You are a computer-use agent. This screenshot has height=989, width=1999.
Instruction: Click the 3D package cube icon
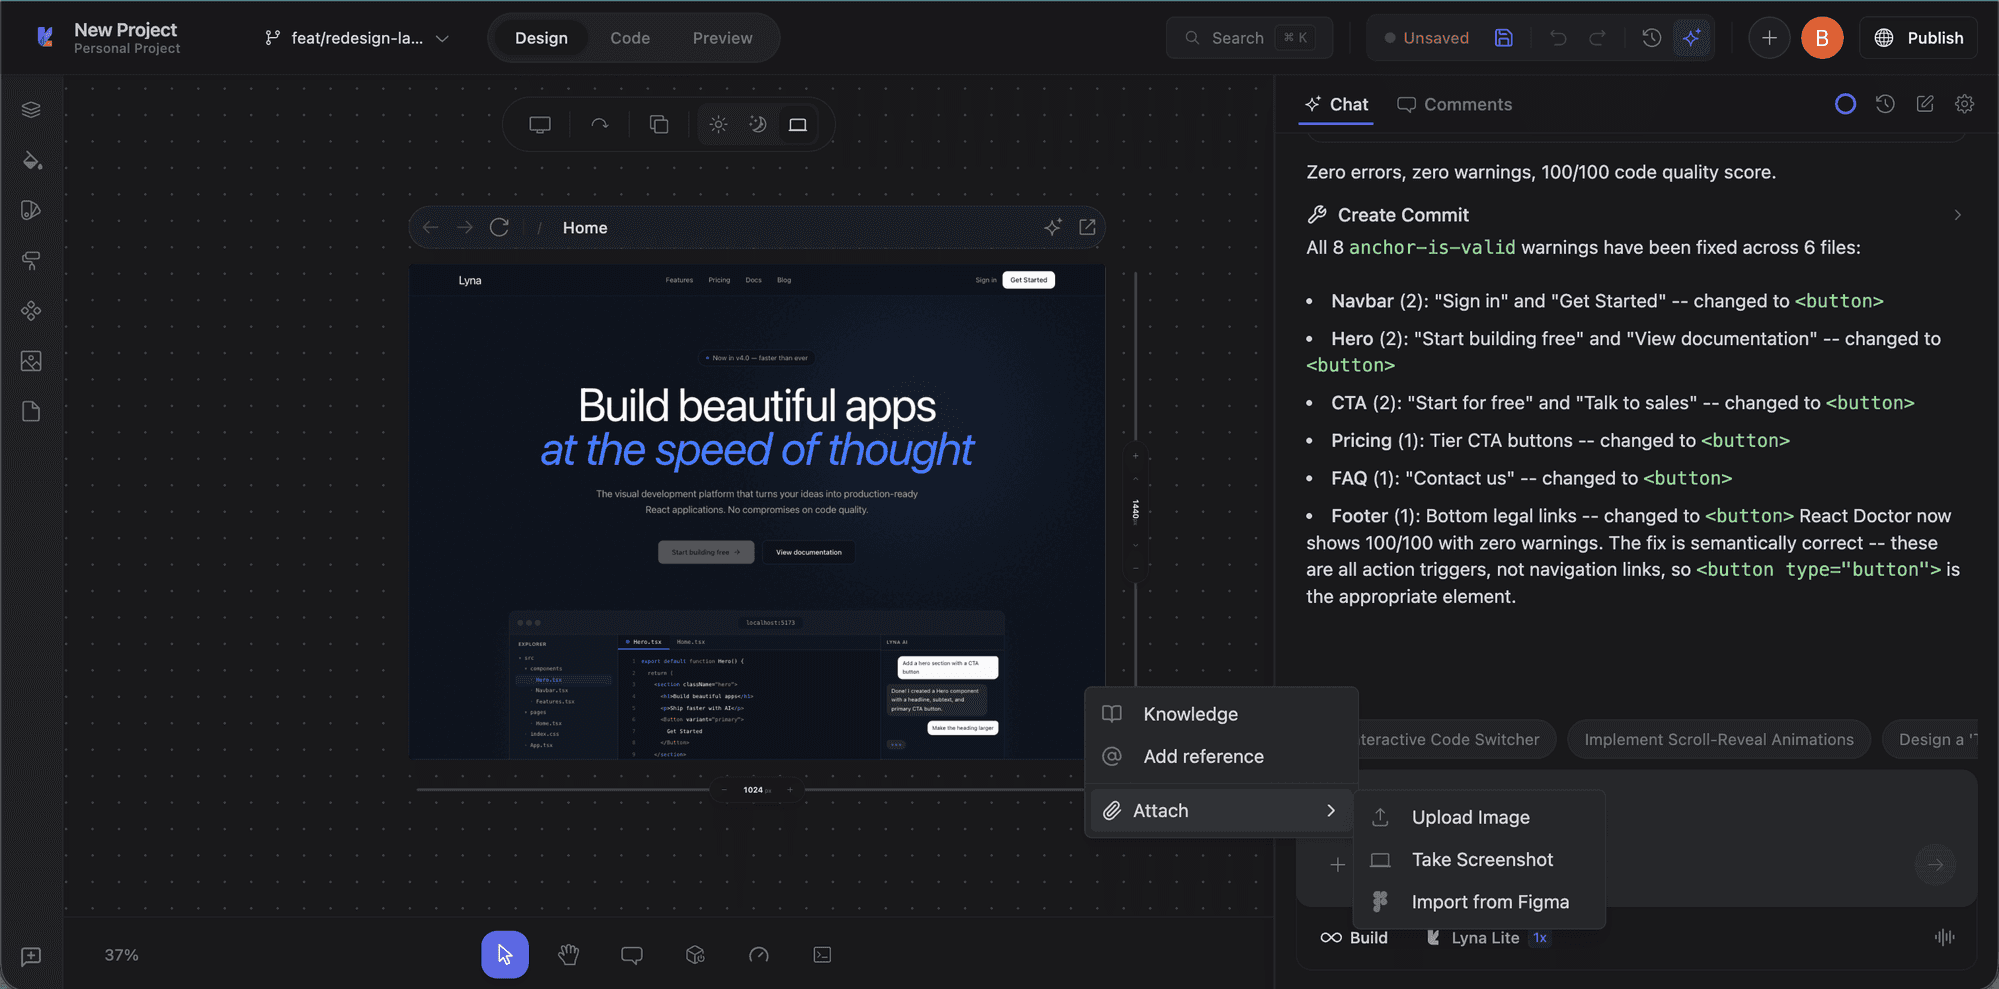tap(695, 955)
